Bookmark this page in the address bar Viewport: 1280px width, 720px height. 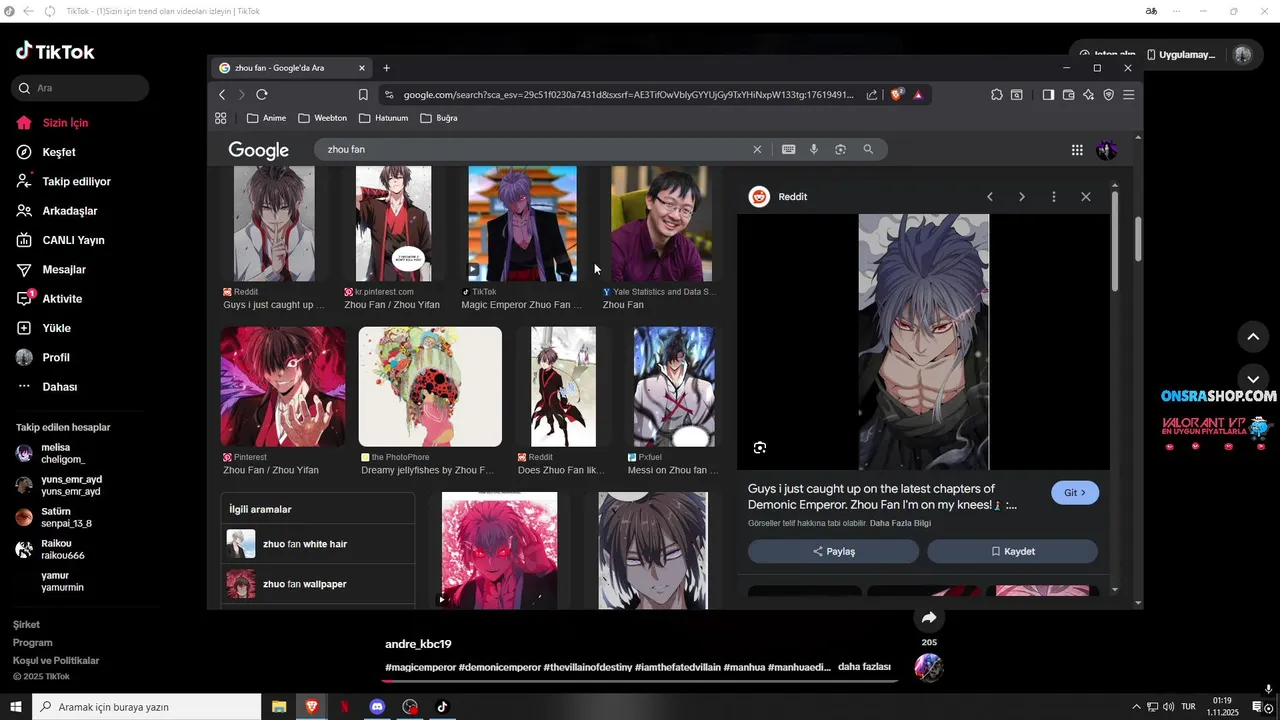pyautogui.click(x=363, y=94)
